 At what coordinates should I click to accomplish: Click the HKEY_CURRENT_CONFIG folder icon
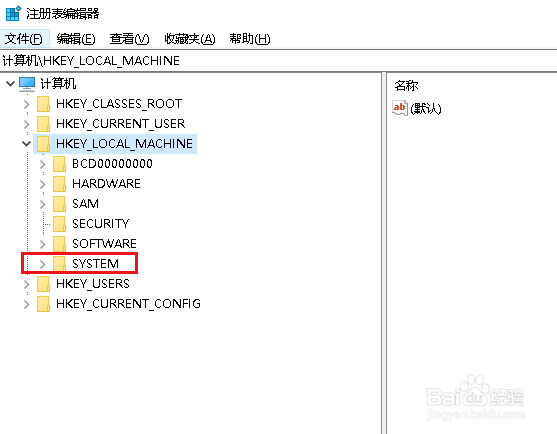coord(43,304)
